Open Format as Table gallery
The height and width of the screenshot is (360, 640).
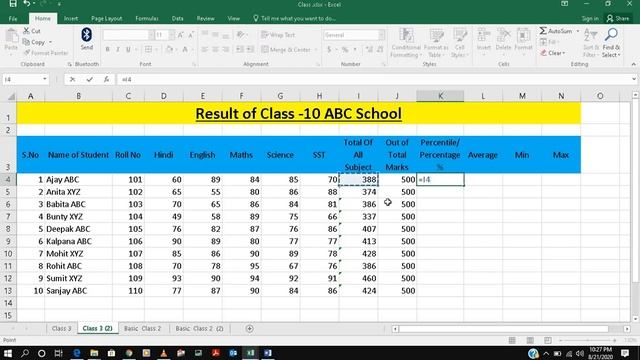436,43
